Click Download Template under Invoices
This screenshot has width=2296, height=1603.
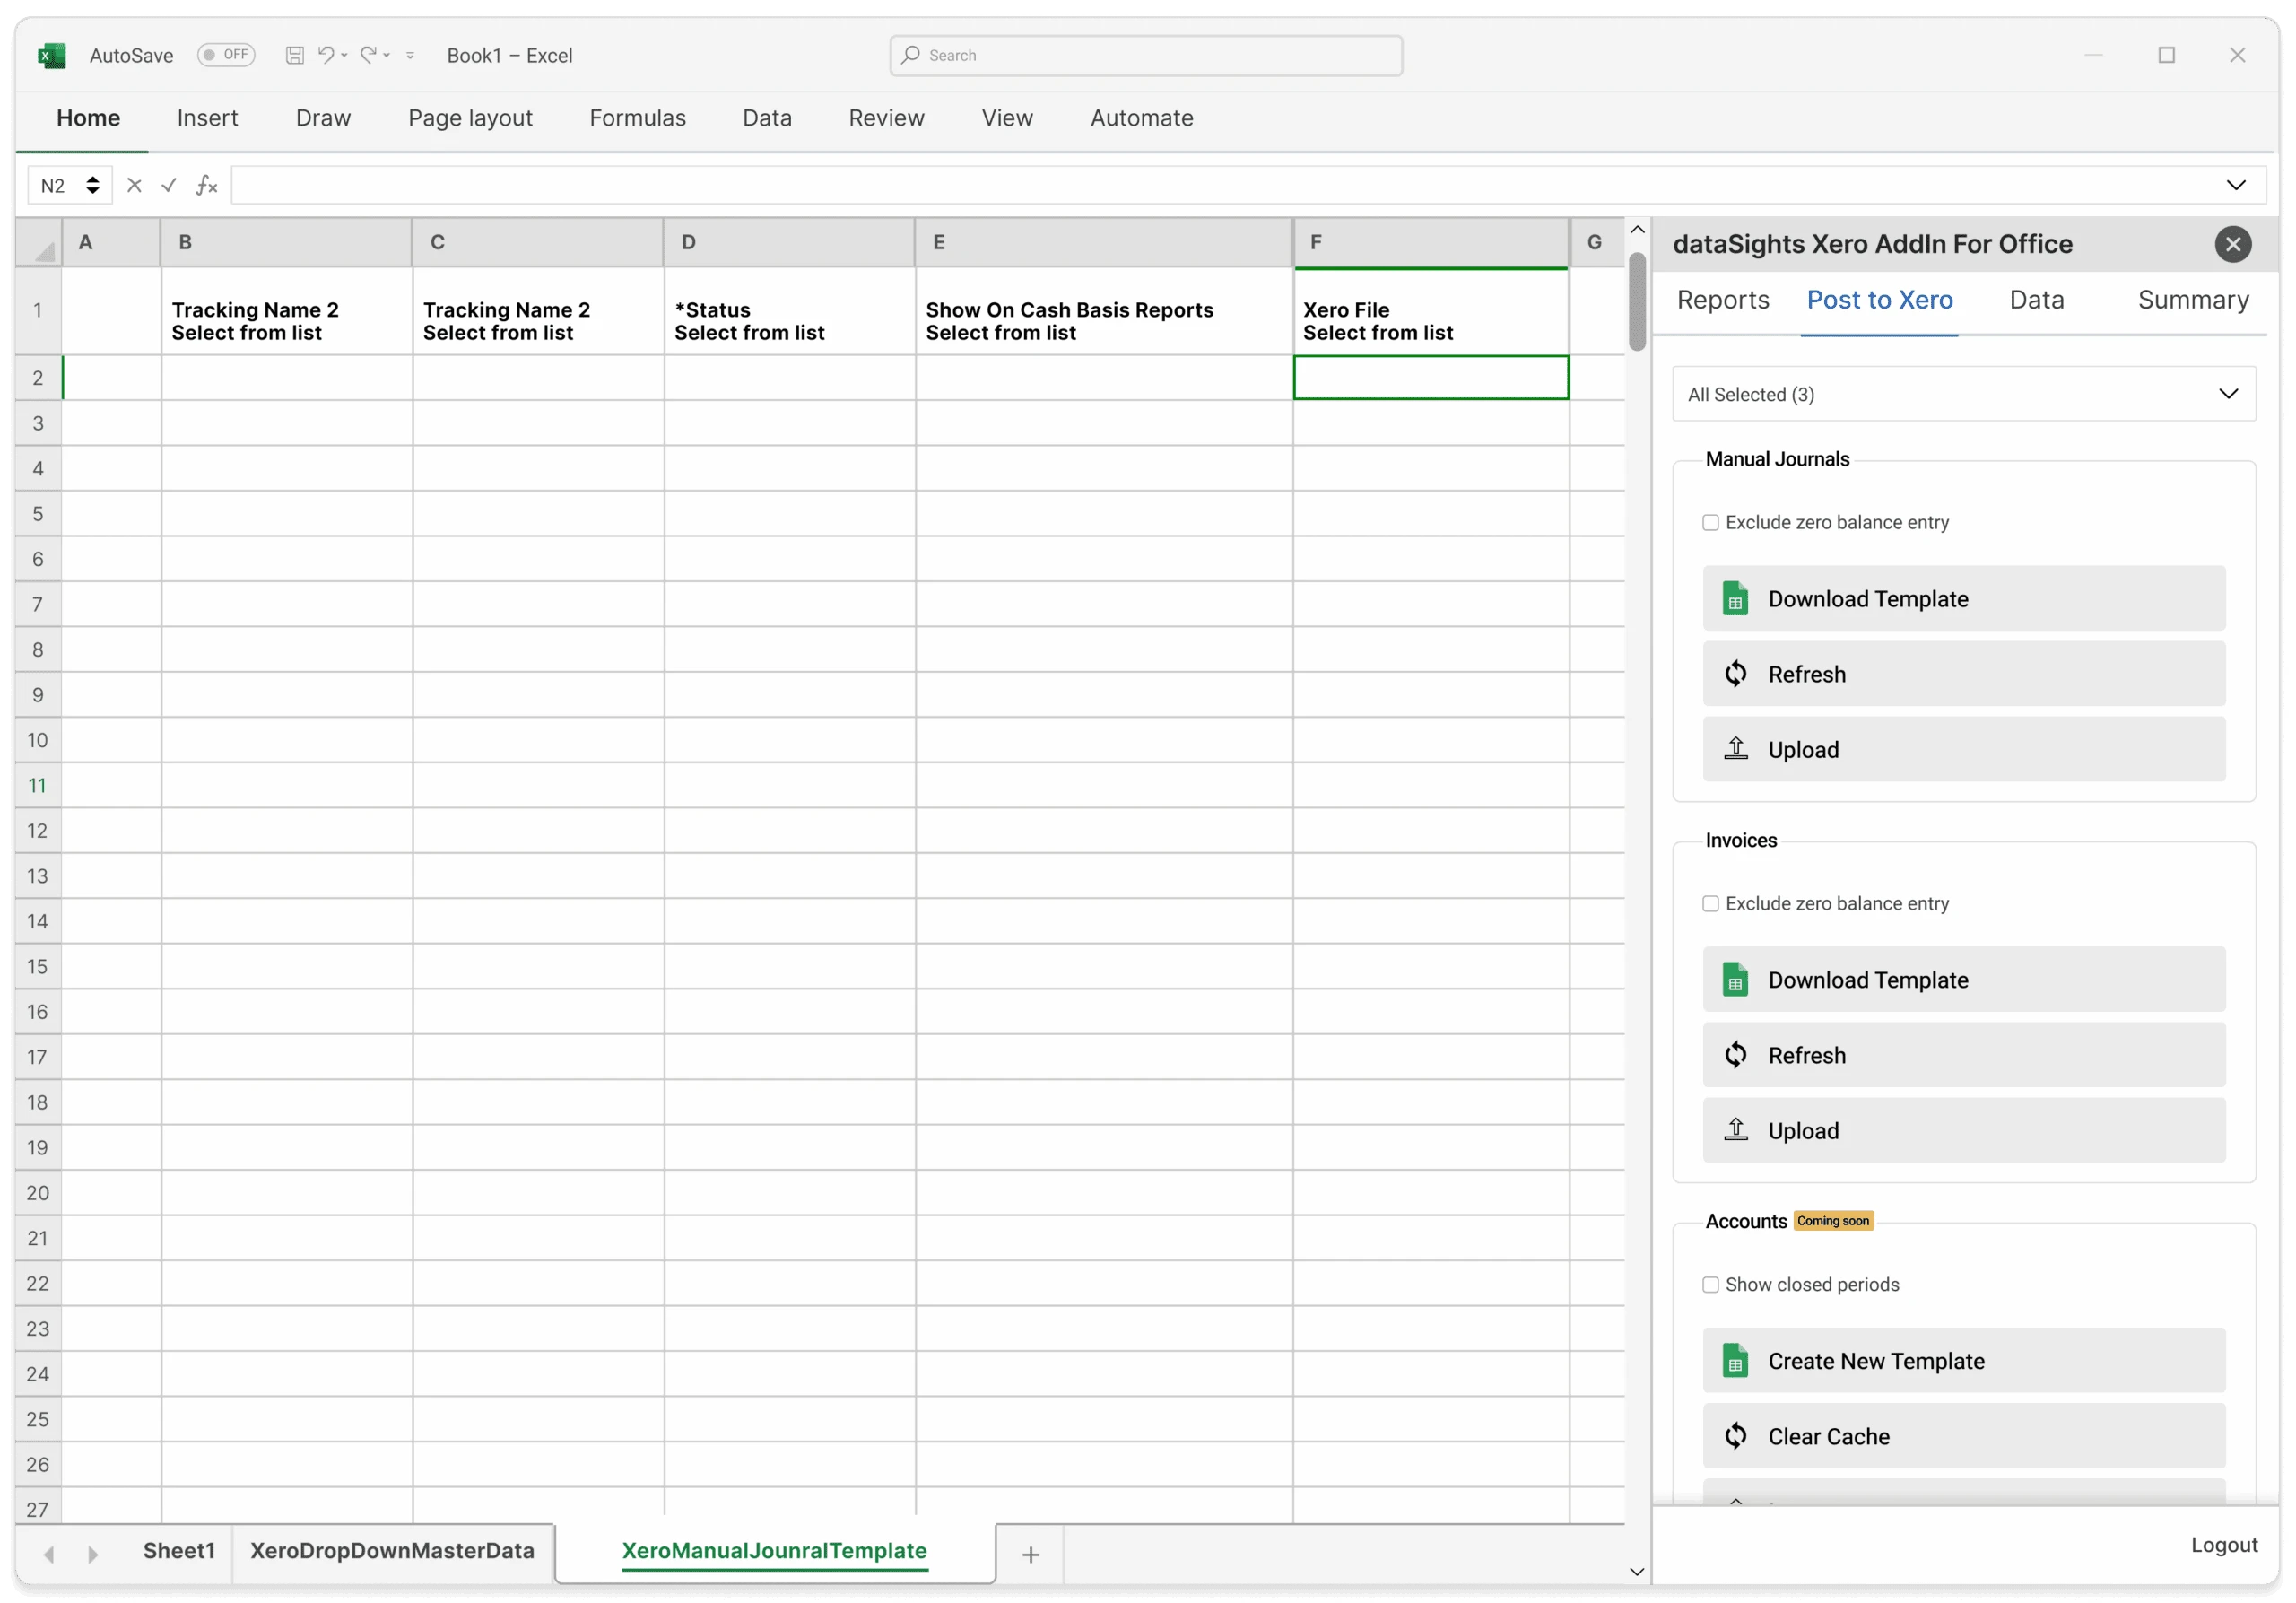tap(1964, 980)
